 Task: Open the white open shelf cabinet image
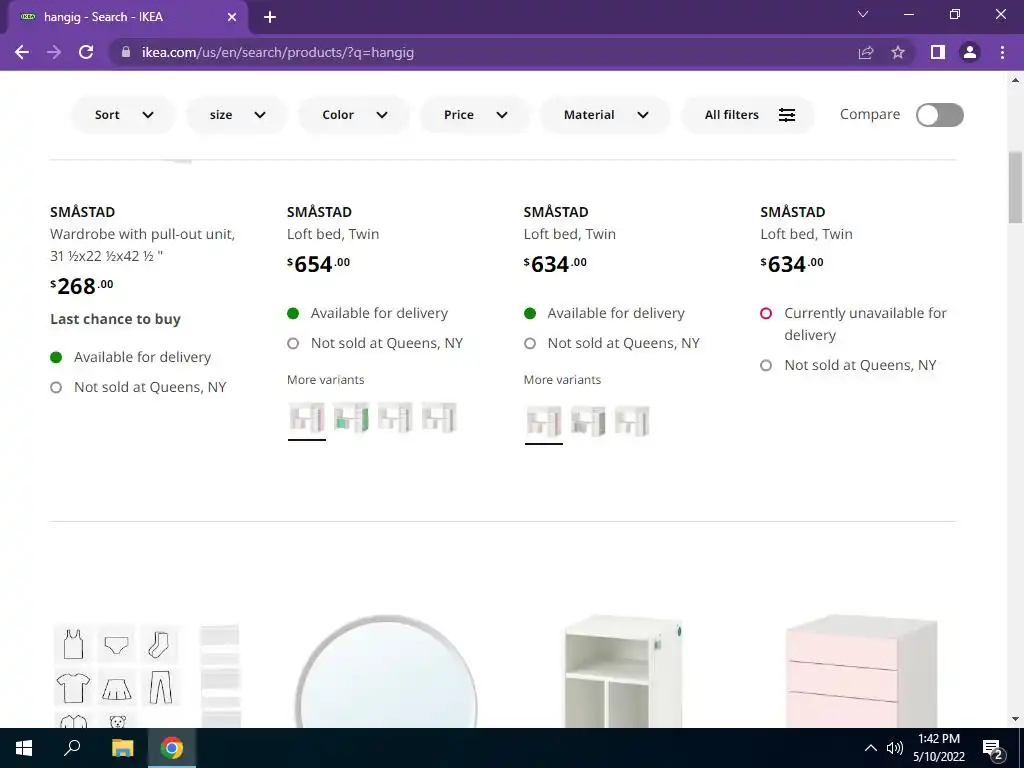(622, 671)
